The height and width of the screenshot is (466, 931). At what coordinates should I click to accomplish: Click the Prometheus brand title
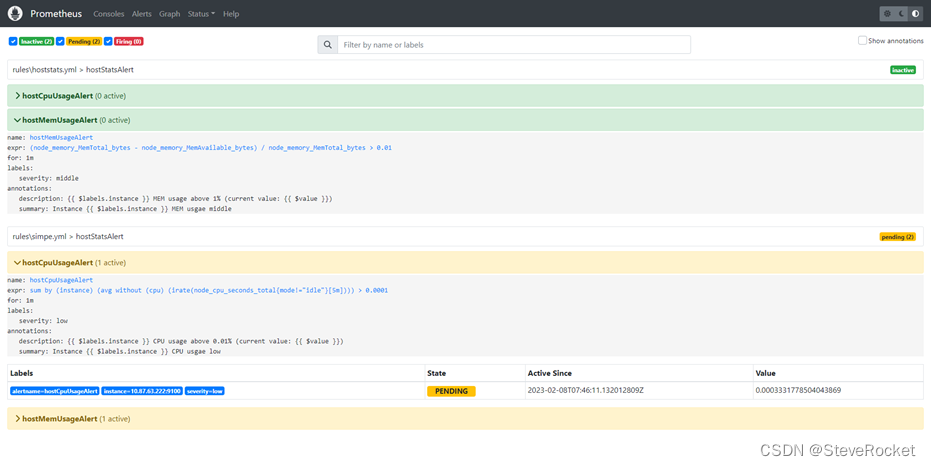coord(56,14)
